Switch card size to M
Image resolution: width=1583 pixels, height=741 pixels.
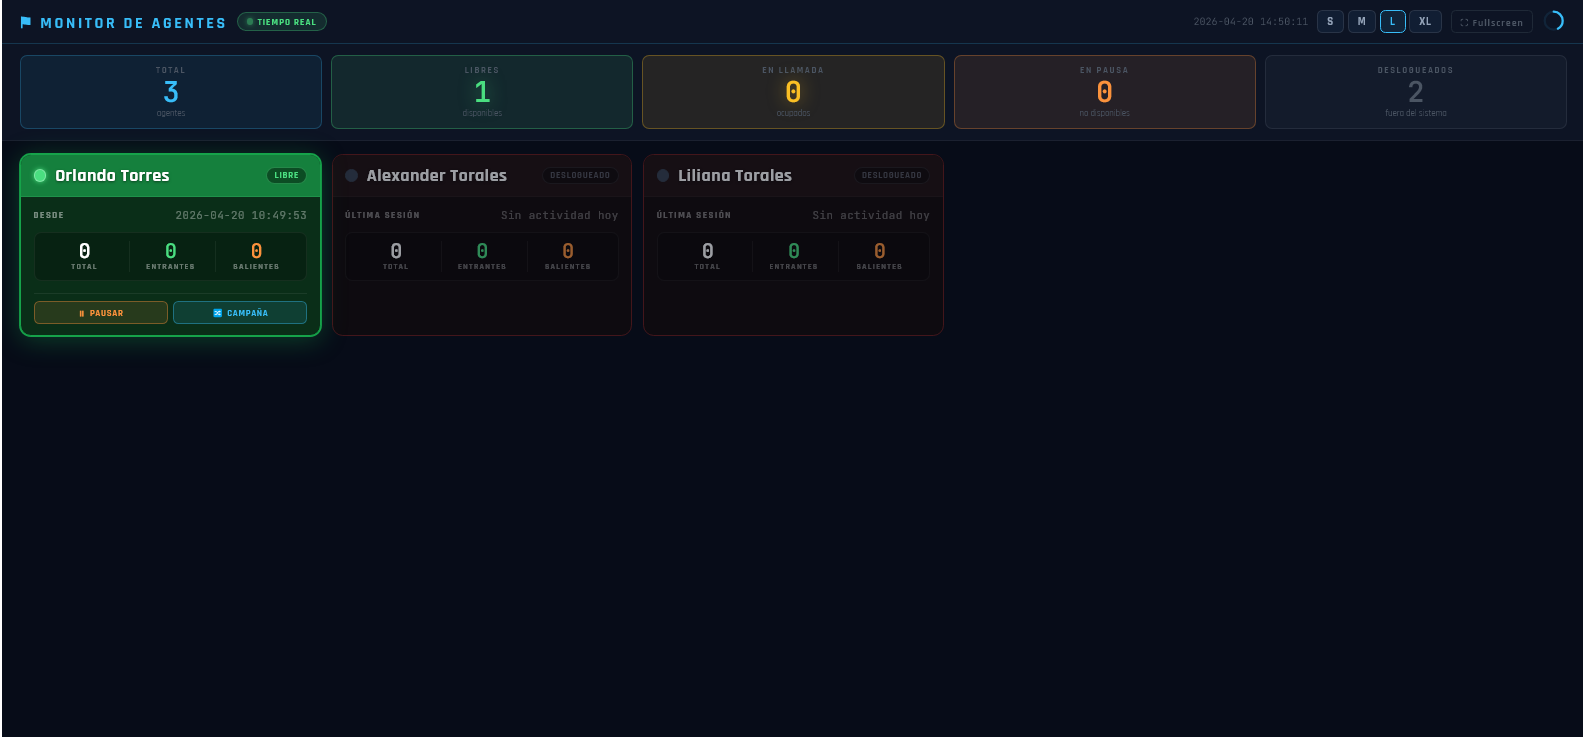click(x=1361, y=22)
